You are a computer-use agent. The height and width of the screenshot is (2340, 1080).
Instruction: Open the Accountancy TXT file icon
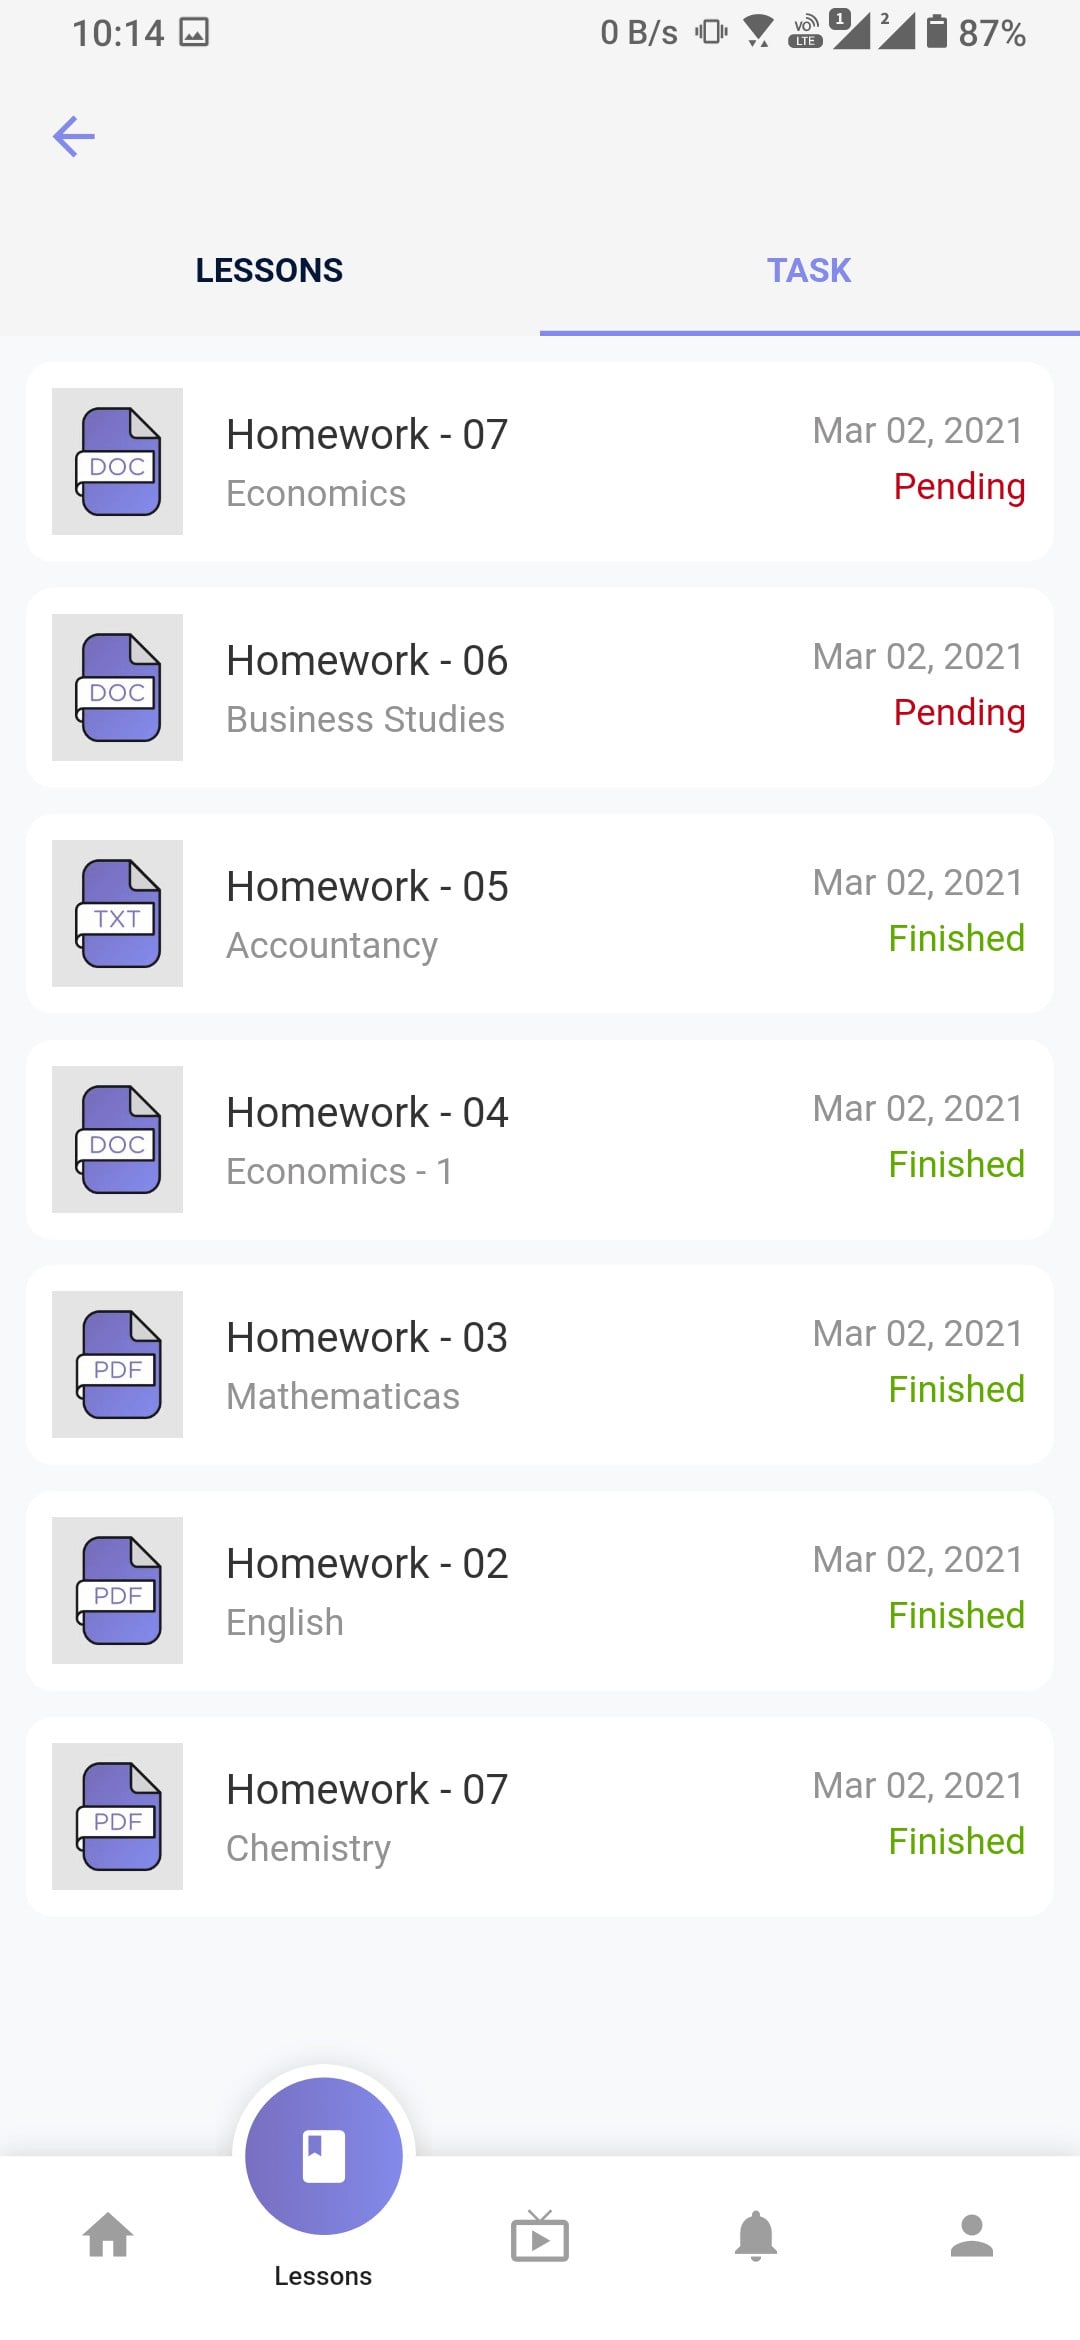(x=117, y=913)
